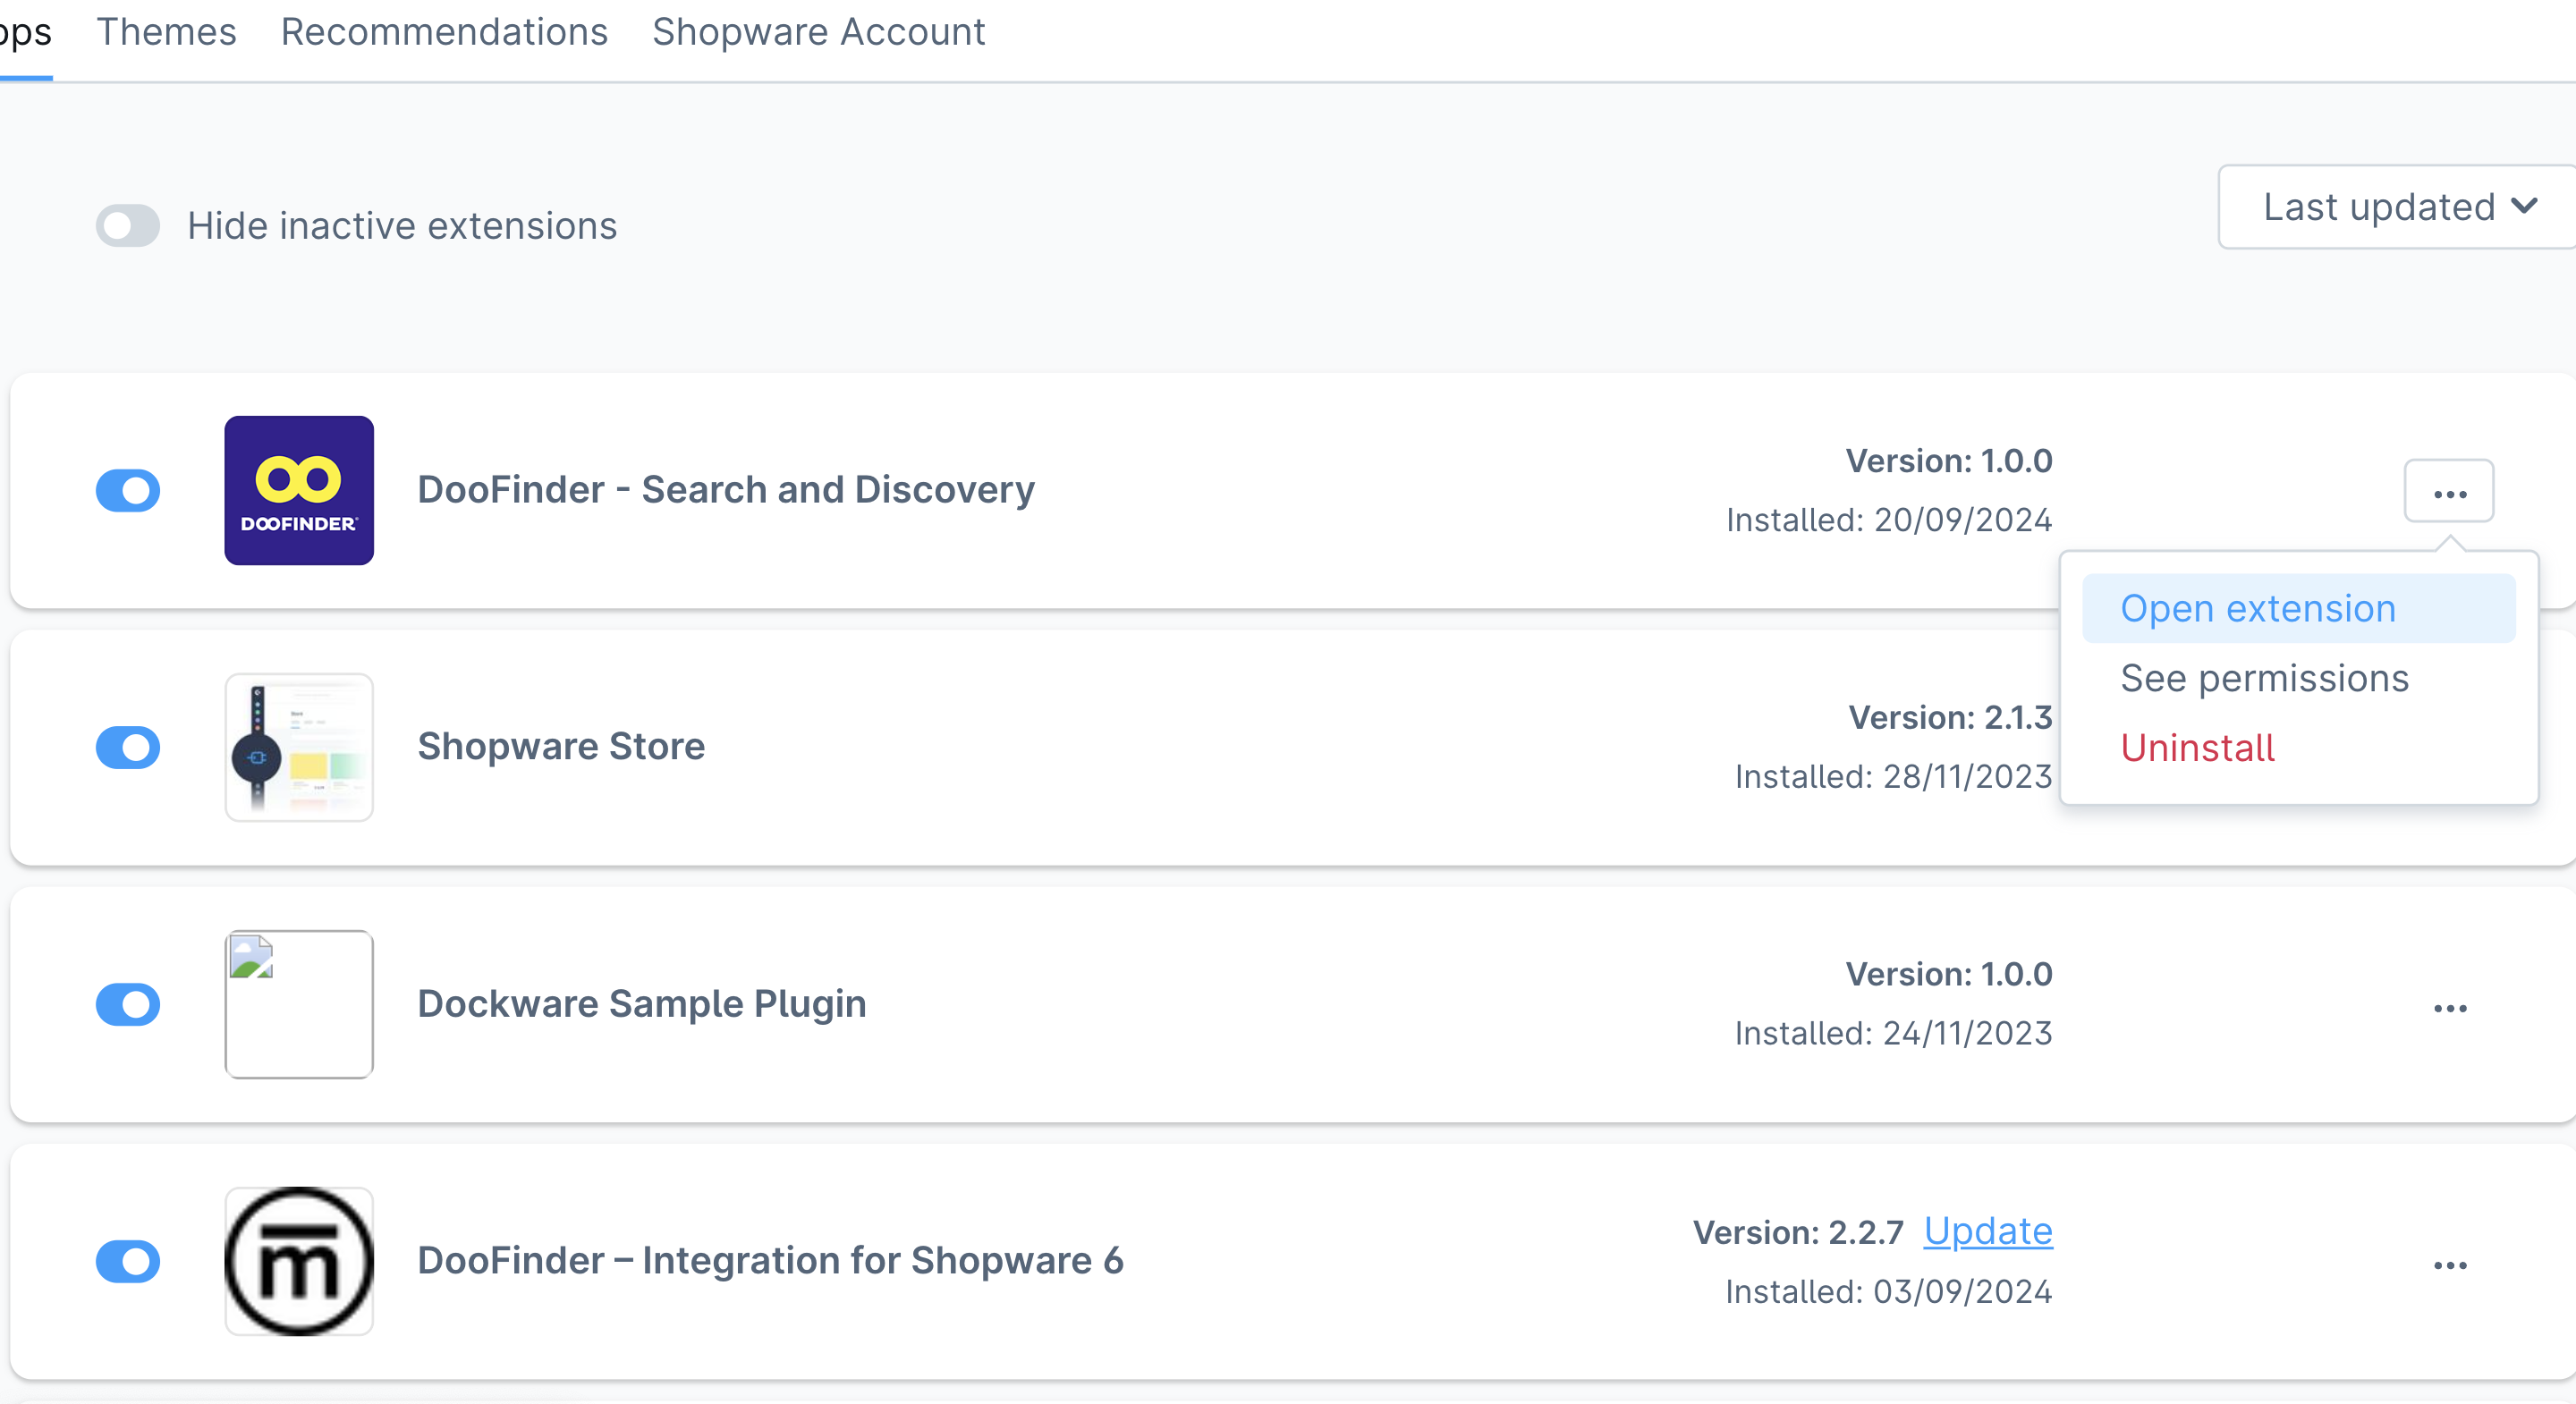This screenshot has width=2576, height=1404.
Task: Click the DooFinder - Search and Discovery title
Action: [x=726, y=490]
